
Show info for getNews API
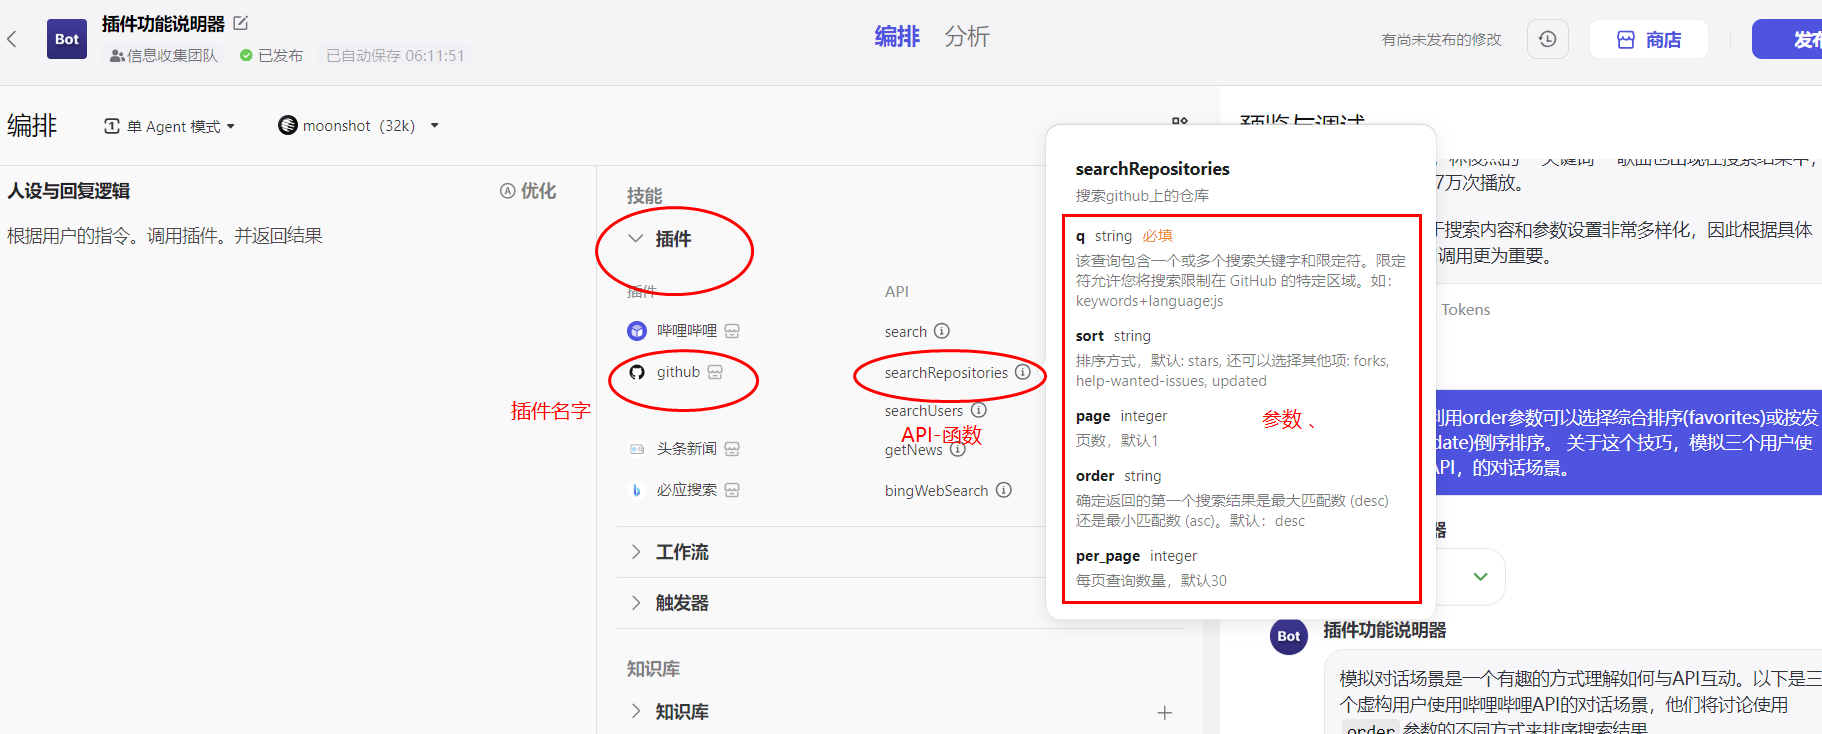(x=958, y=450)
